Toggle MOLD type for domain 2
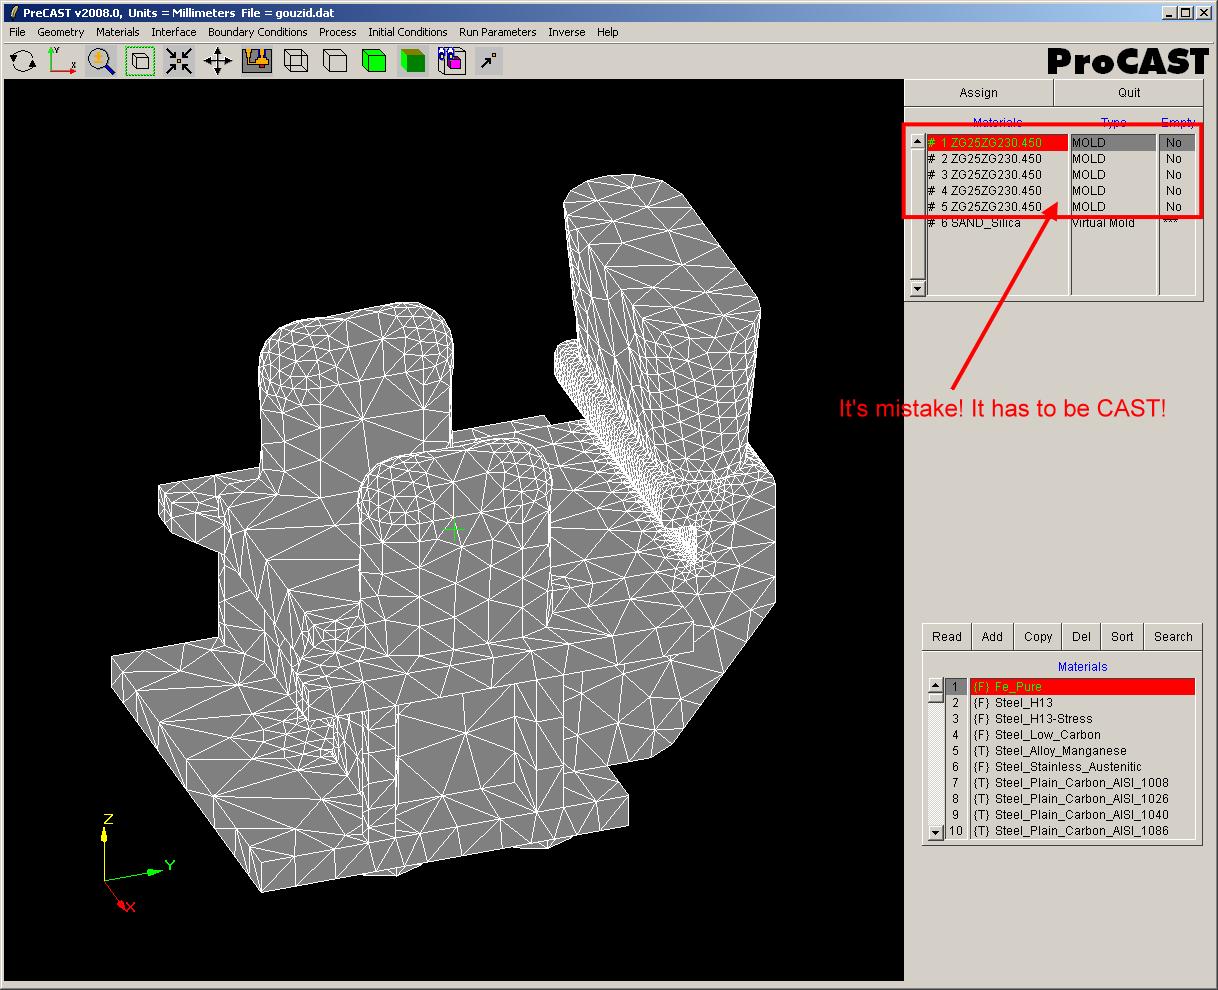1218x990 pixels. pyautogui.click(x=1113, y=159)
